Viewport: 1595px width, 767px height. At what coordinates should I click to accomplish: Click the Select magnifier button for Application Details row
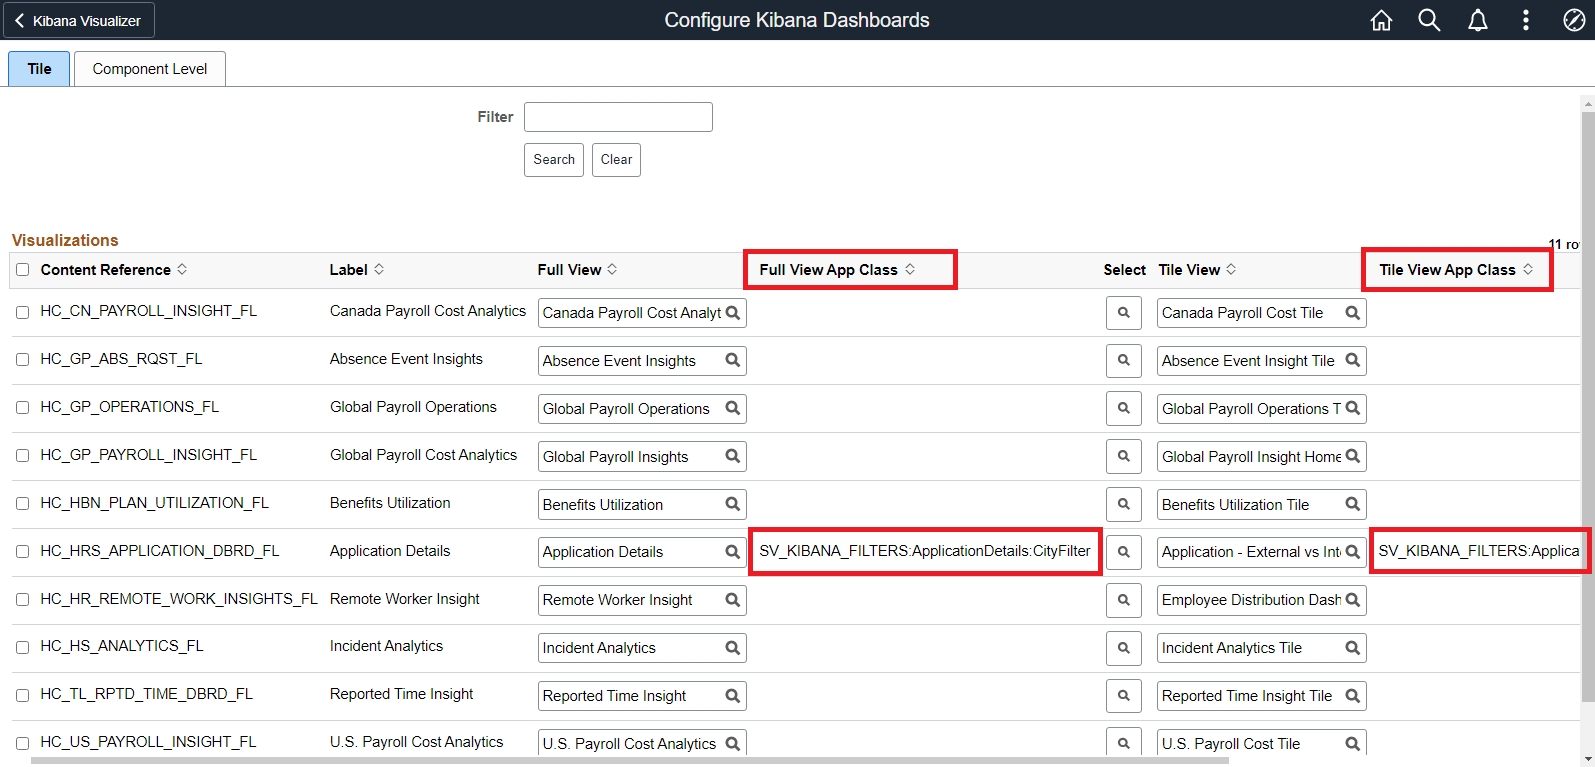click(x=1123, y=552)
